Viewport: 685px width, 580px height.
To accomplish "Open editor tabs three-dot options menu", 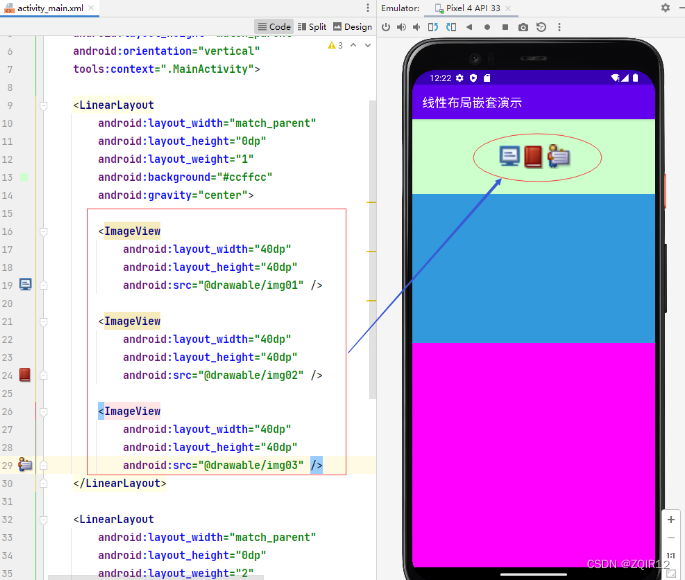I will coord(368,8).
